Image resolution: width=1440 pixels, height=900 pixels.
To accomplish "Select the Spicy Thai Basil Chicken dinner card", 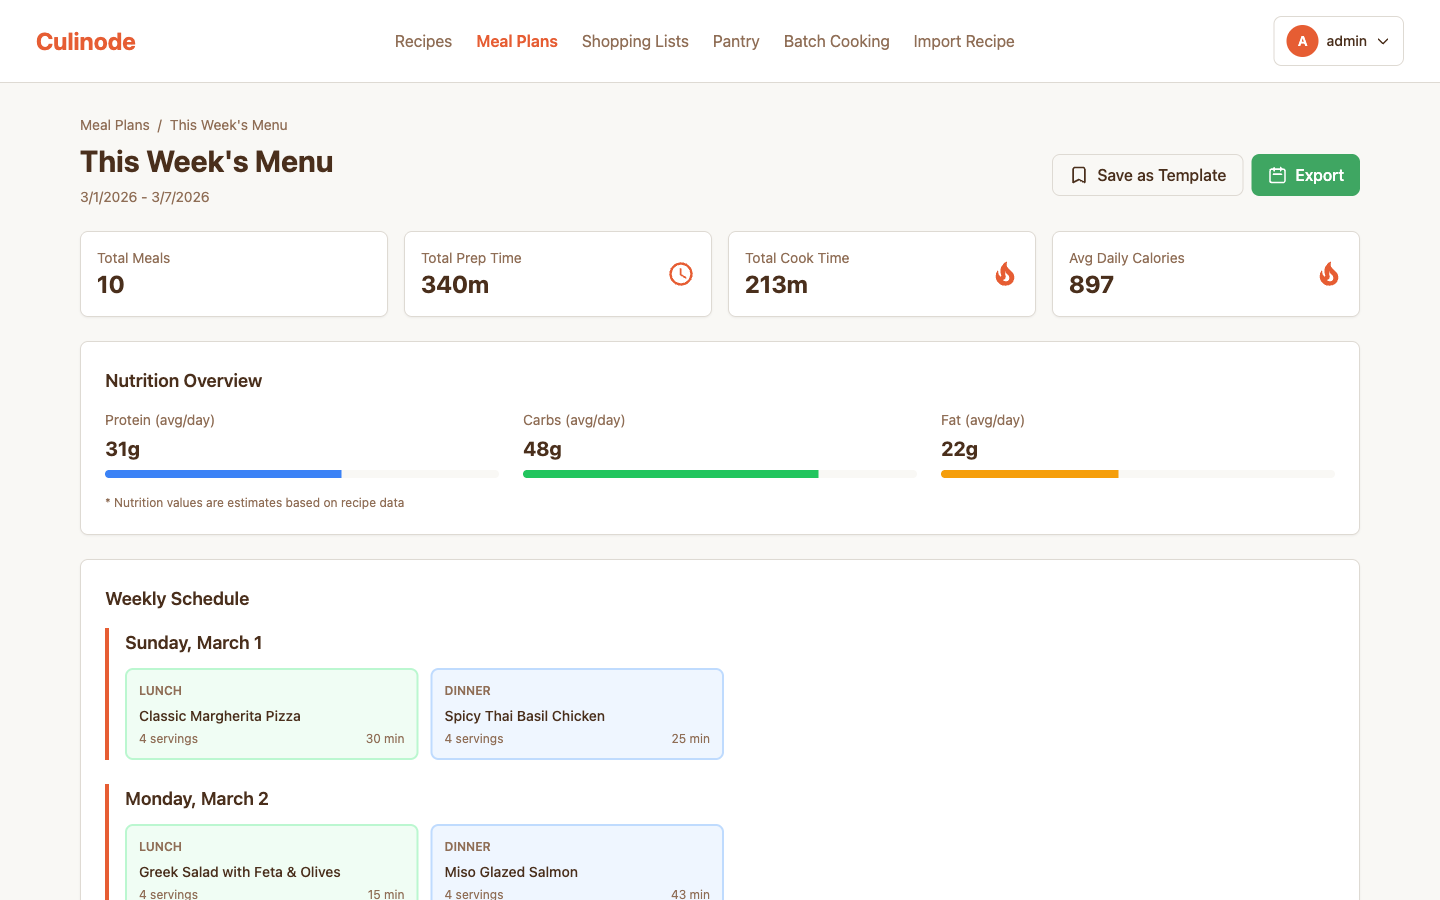I will point(577,713).
